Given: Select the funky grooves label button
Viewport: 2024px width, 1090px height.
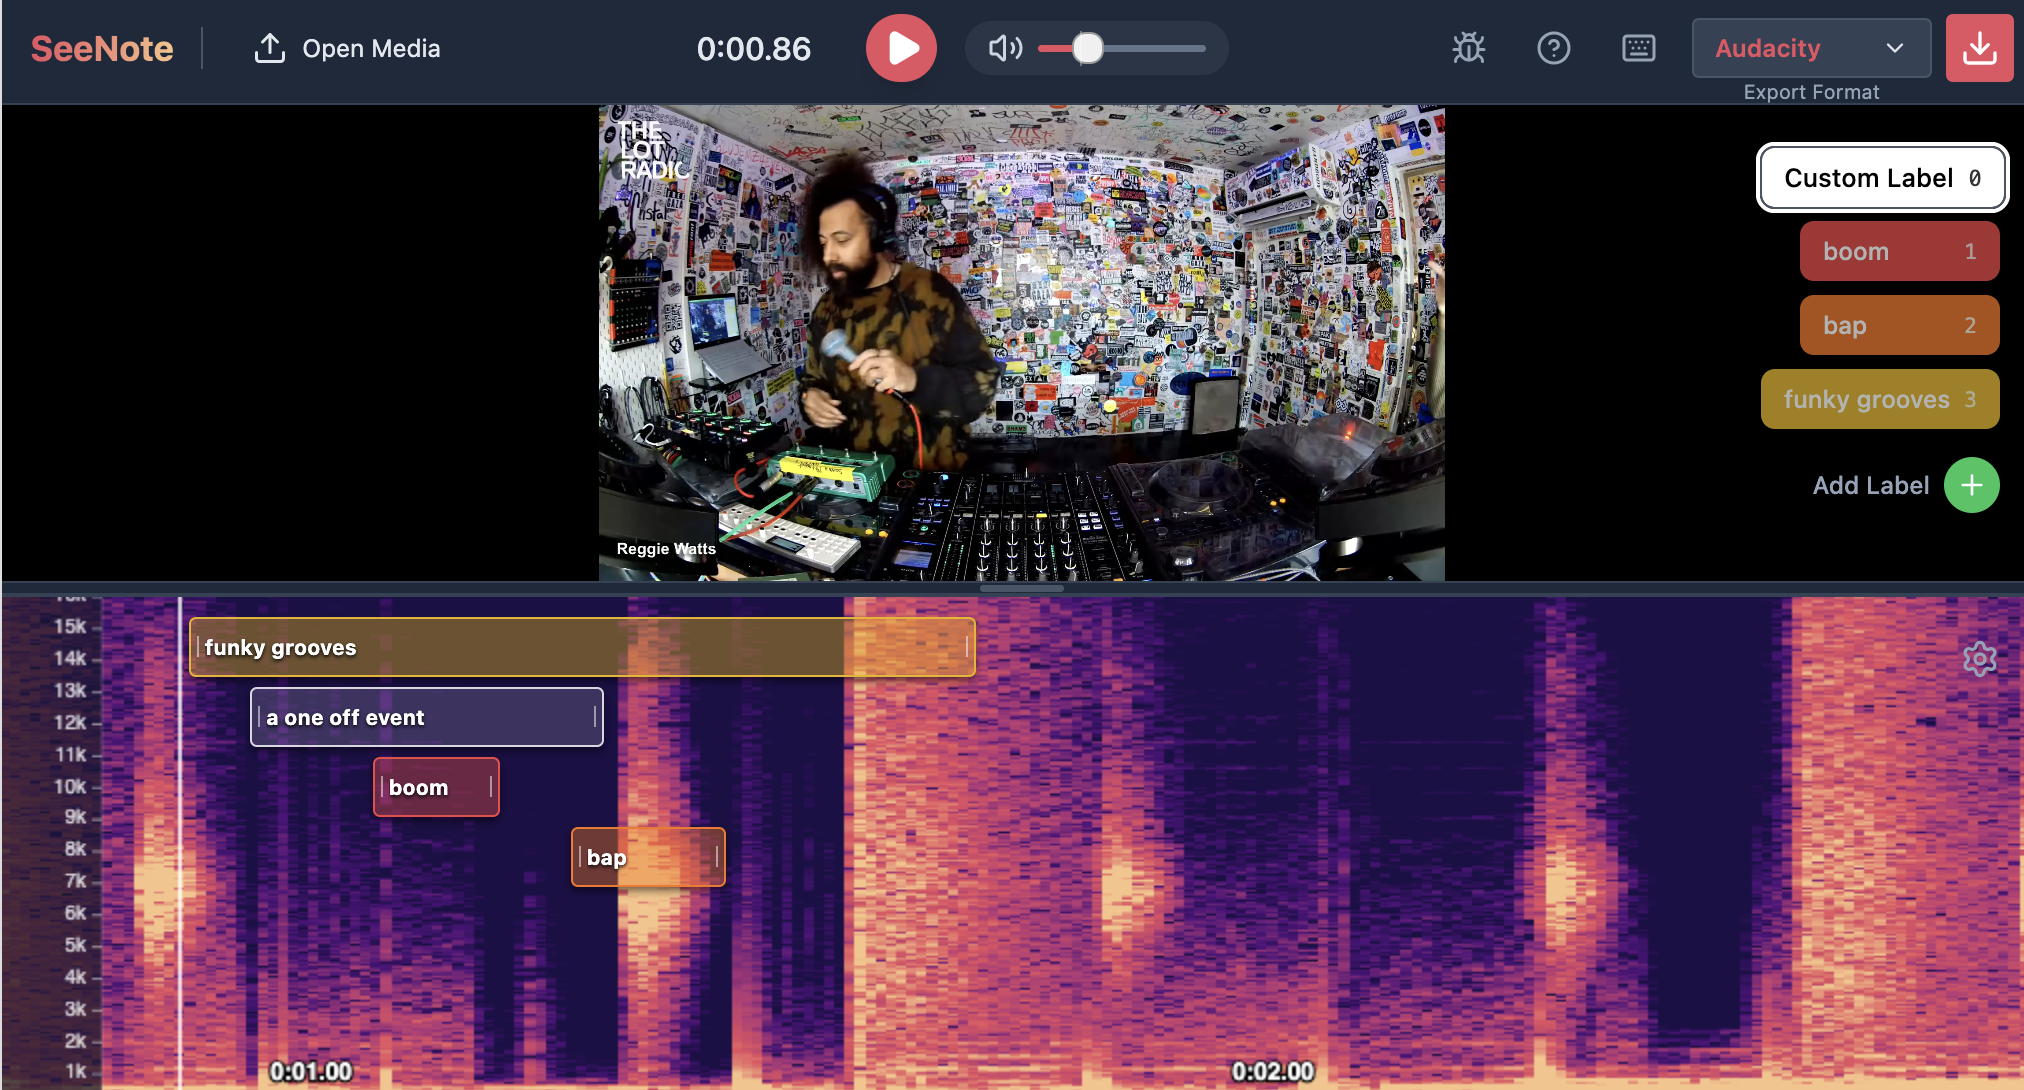Looking at the screenshot, I should pos(1879,400).
